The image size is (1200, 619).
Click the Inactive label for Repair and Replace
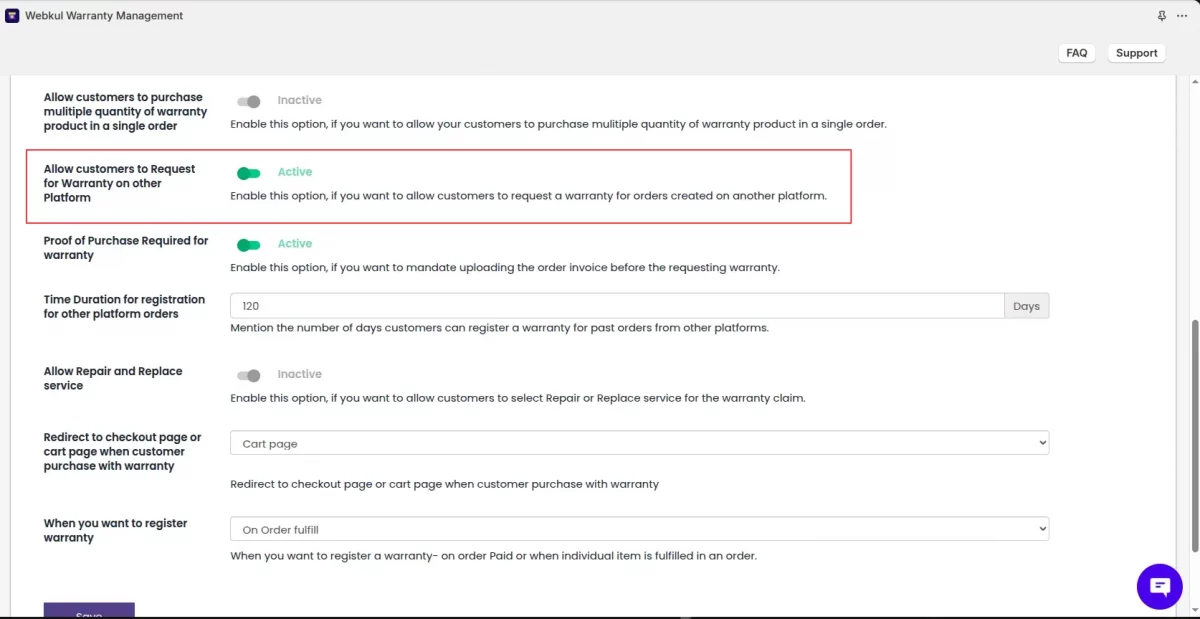(299, 374)
